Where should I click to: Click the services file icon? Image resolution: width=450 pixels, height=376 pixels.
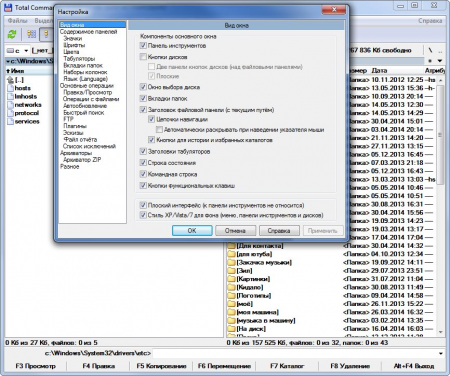[10, 121]
